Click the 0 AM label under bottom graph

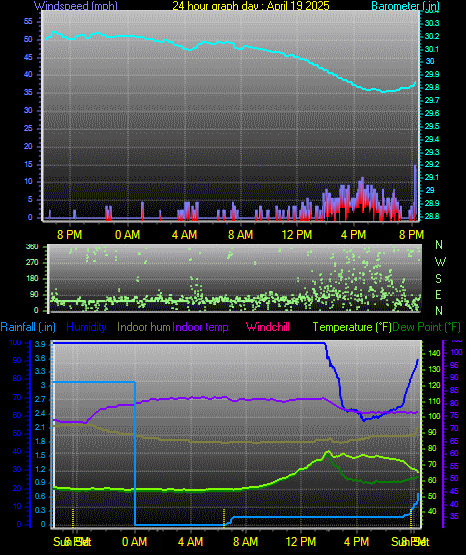click(x=134, y=542)
